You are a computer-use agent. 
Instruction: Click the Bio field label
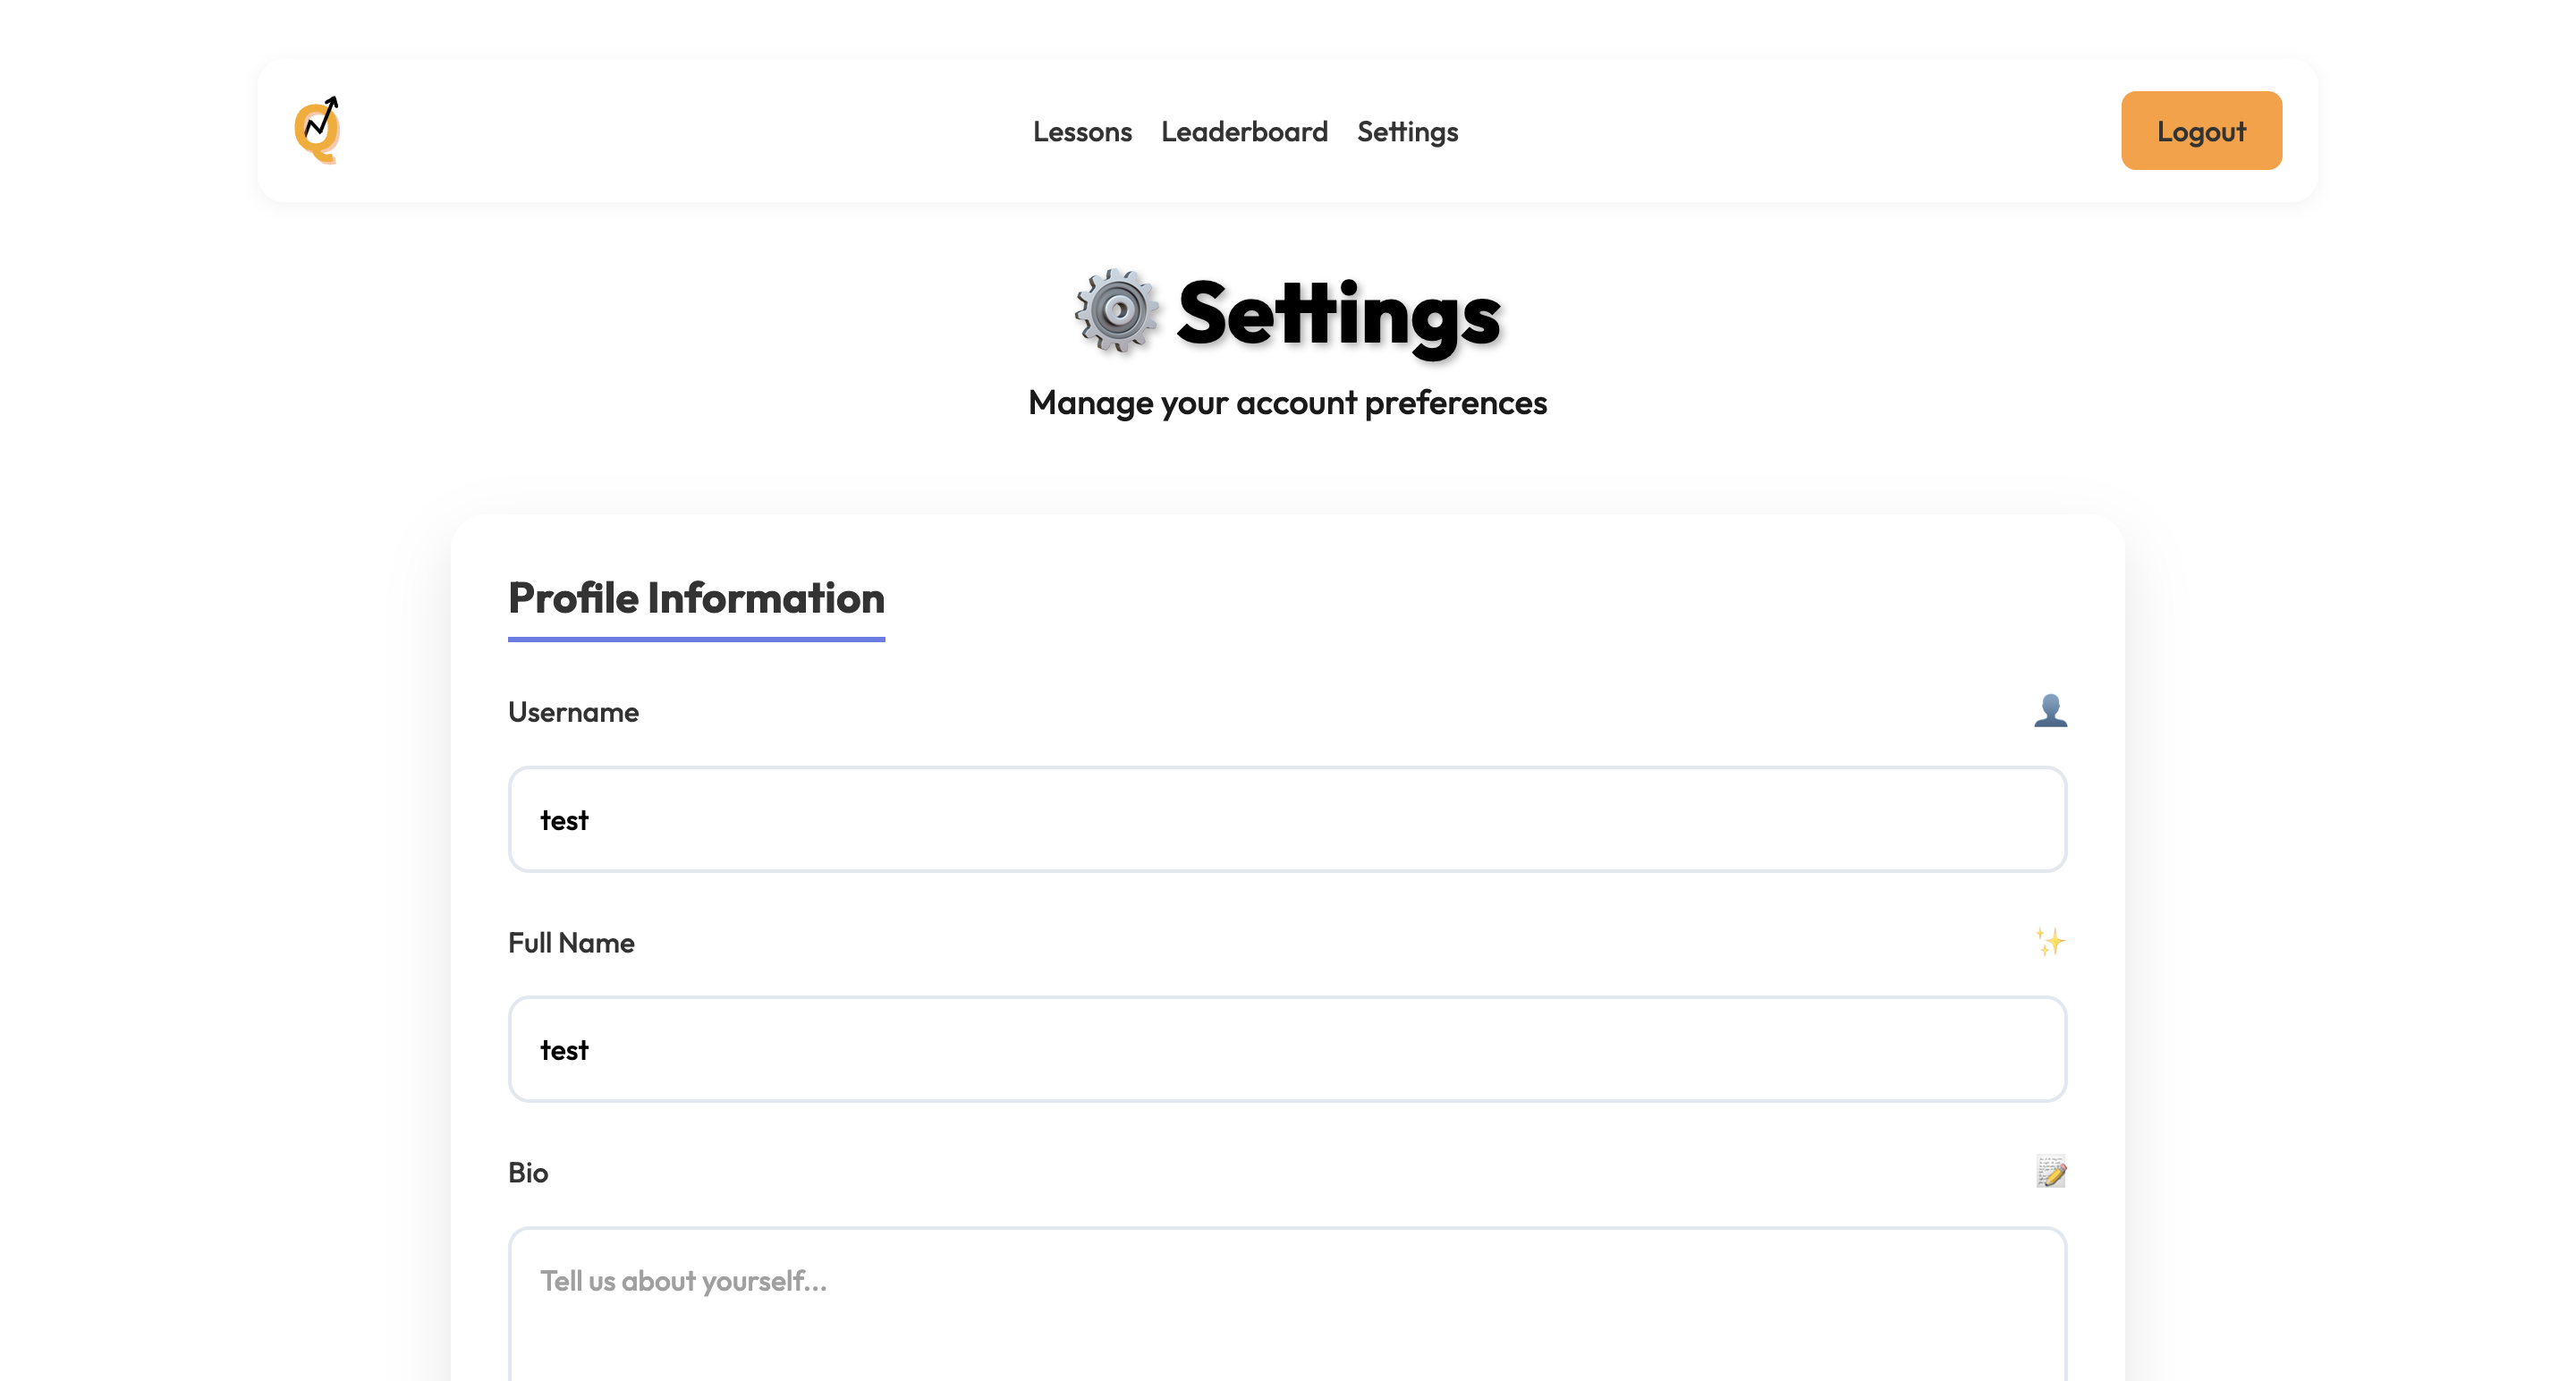(528, 1172)
